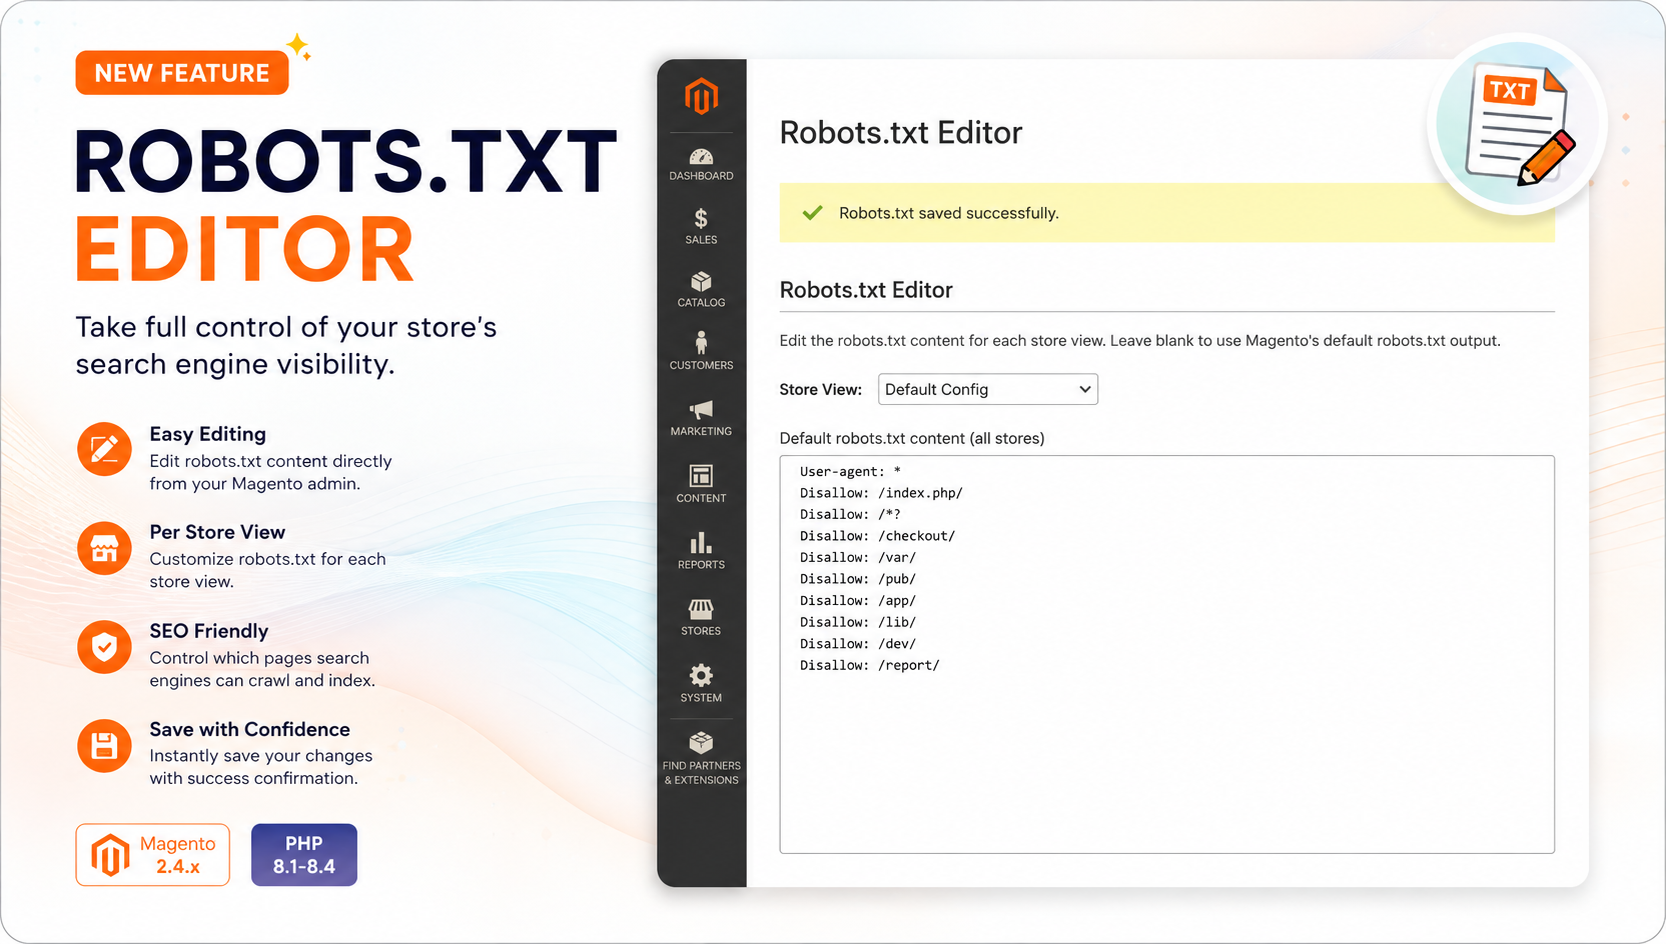The width and height of the screenshot is (1666, 944).
Task: Click the 'Edit the robots.txt content' instruction text
Action: point(1140,340)
